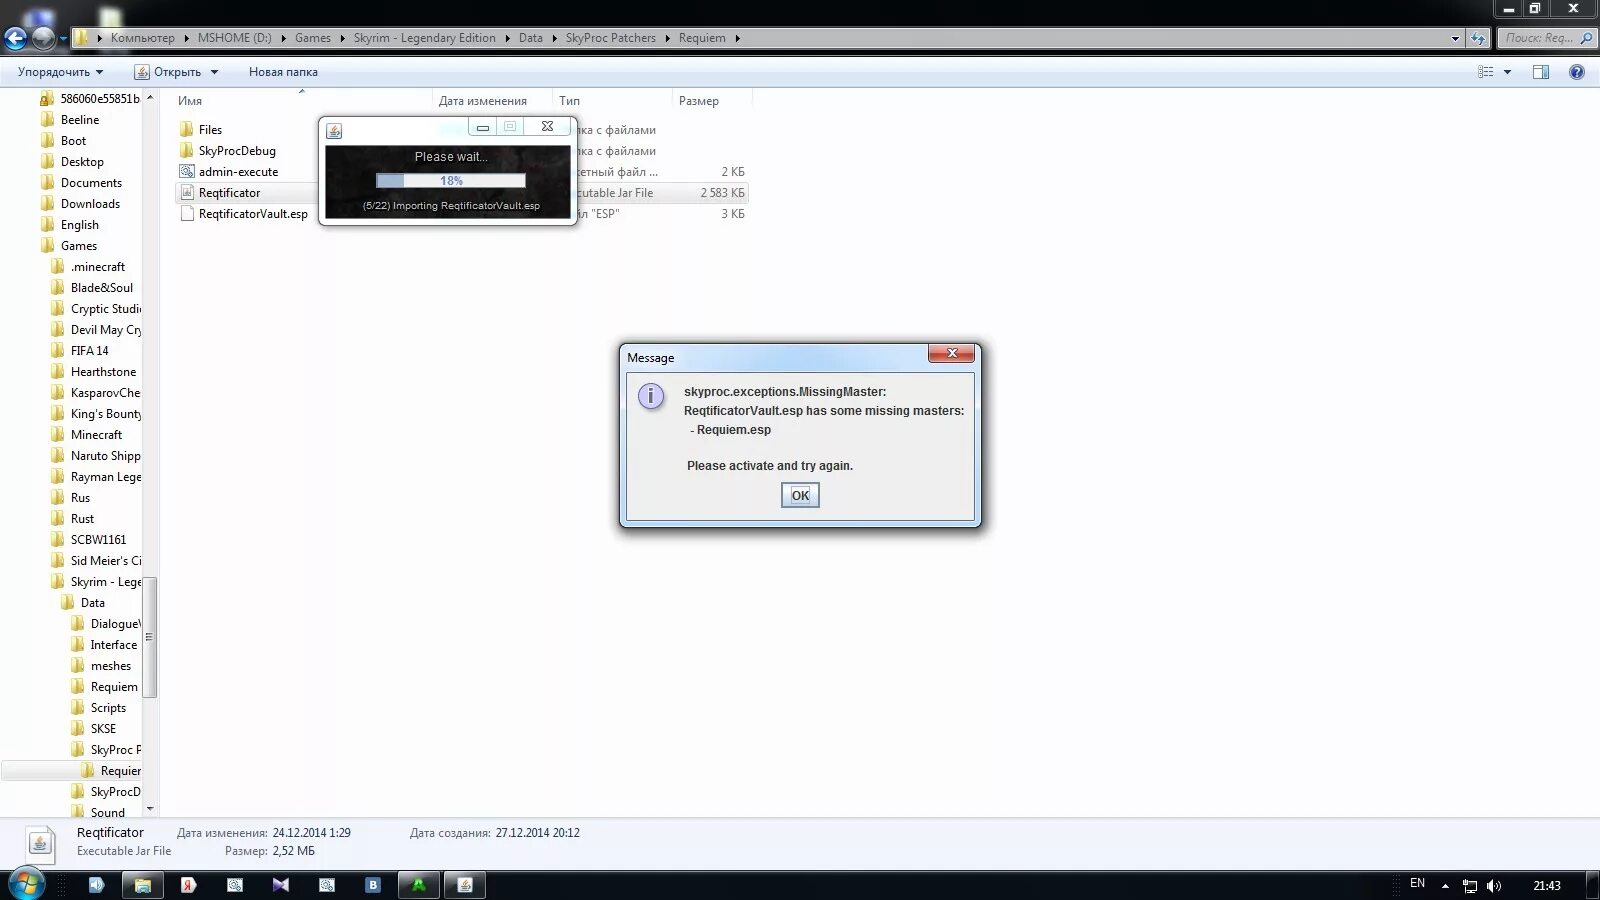Open the Hearthstone folder in tree
Image resolution: width=1600 pixels, height=900 pixels.
103,372
